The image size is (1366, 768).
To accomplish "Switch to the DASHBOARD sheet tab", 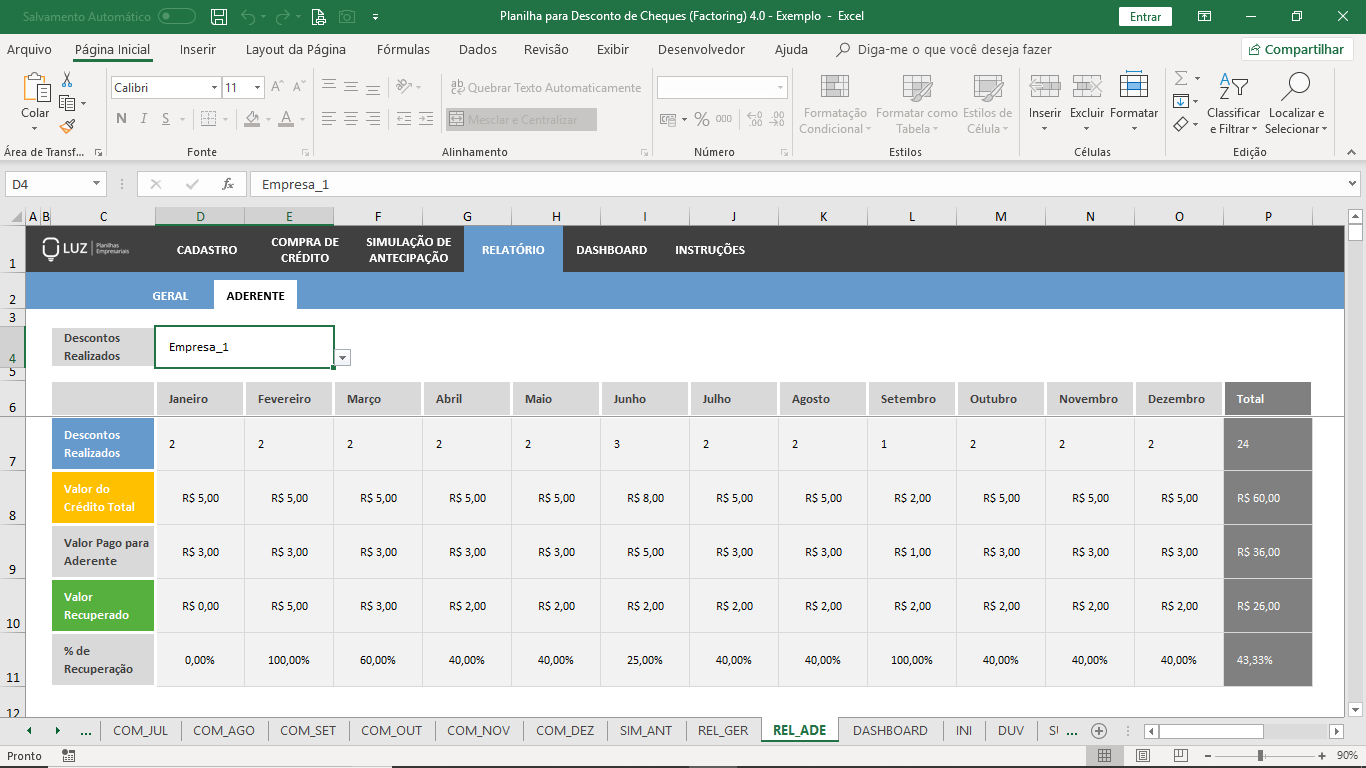I will coord(890,730).
